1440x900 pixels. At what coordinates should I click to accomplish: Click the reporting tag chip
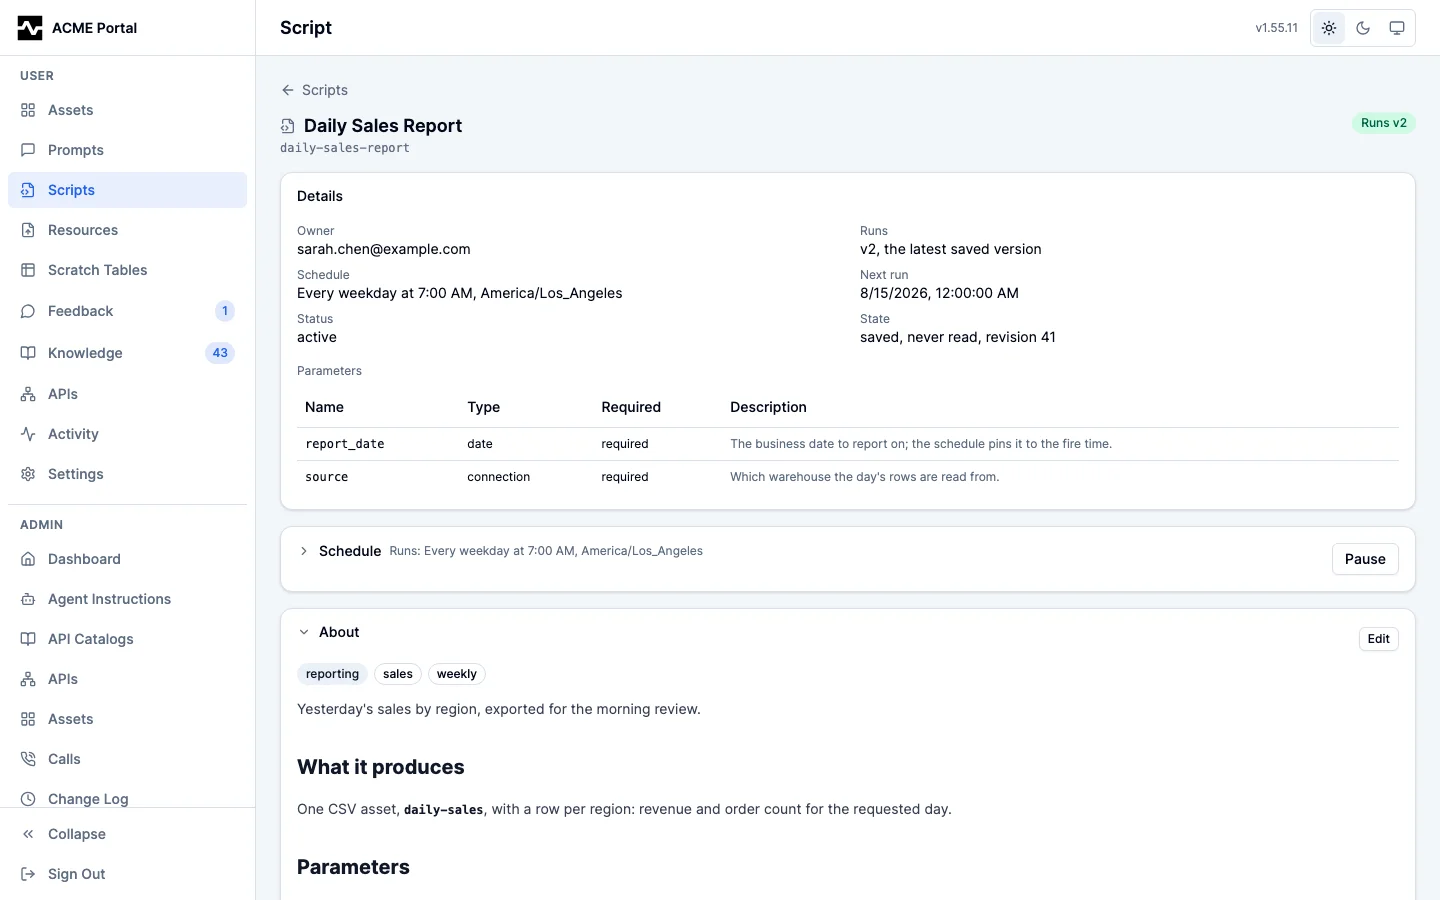point(332,674)
